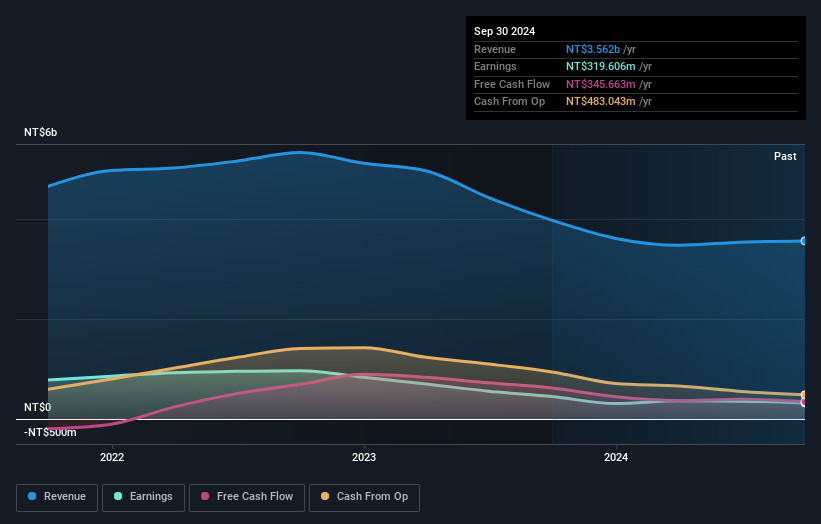Click the -NT$500m y-axis label

tap(50, 432)
